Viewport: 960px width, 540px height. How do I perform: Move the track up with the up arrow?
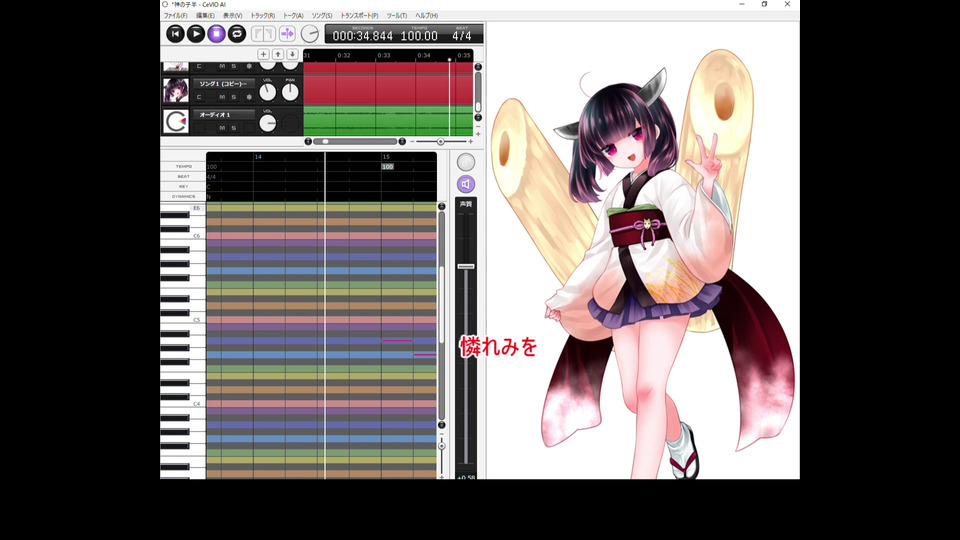point(278,54)
